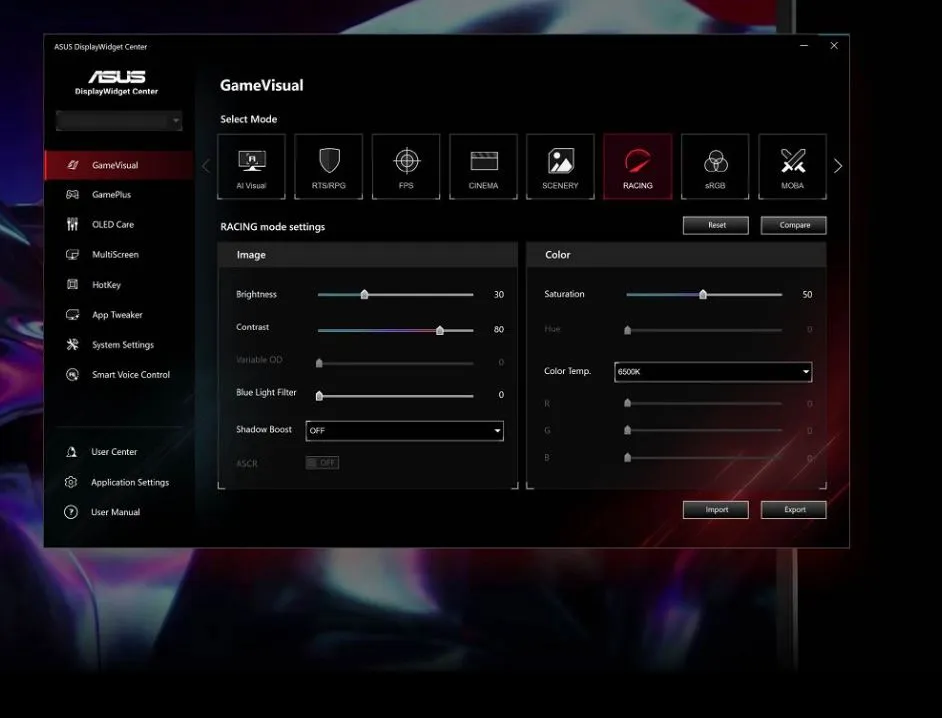Minimize the DisplayWidget Center window
This screenshot has width=942, height=718.
(x=804, y=46)
